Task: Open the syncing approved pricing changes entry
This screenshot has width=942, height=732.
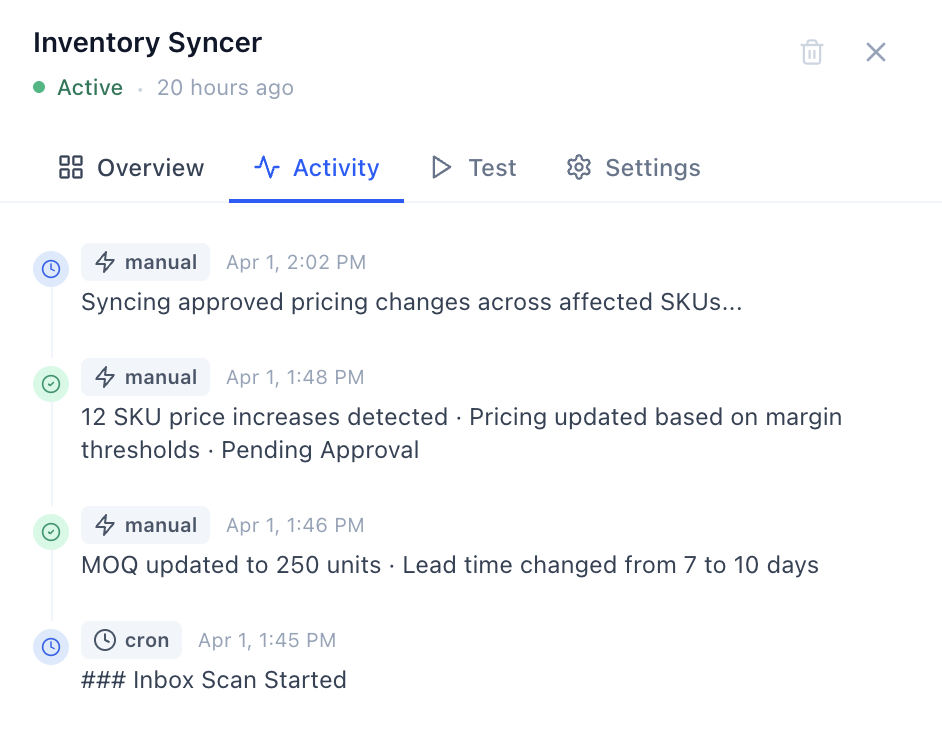Action: 411,302
